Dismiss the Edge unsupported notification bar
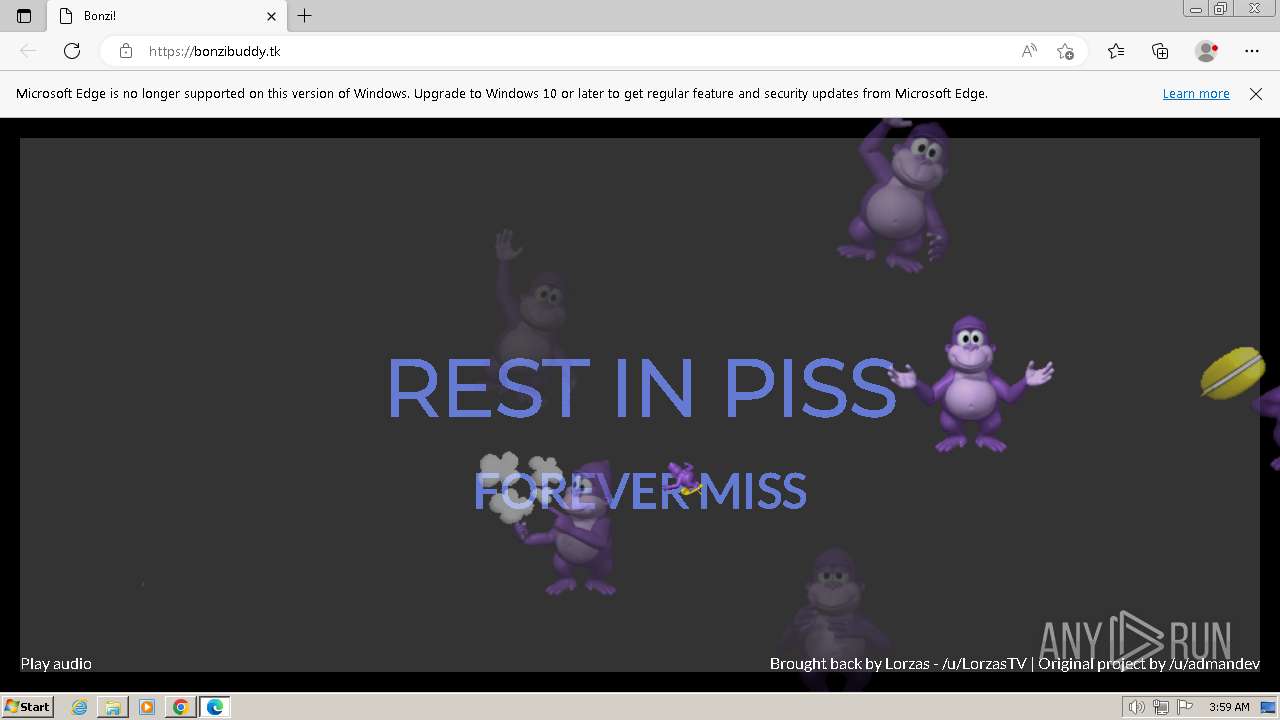Viewport: 1280px width, 720px height. click(1256, 94)
